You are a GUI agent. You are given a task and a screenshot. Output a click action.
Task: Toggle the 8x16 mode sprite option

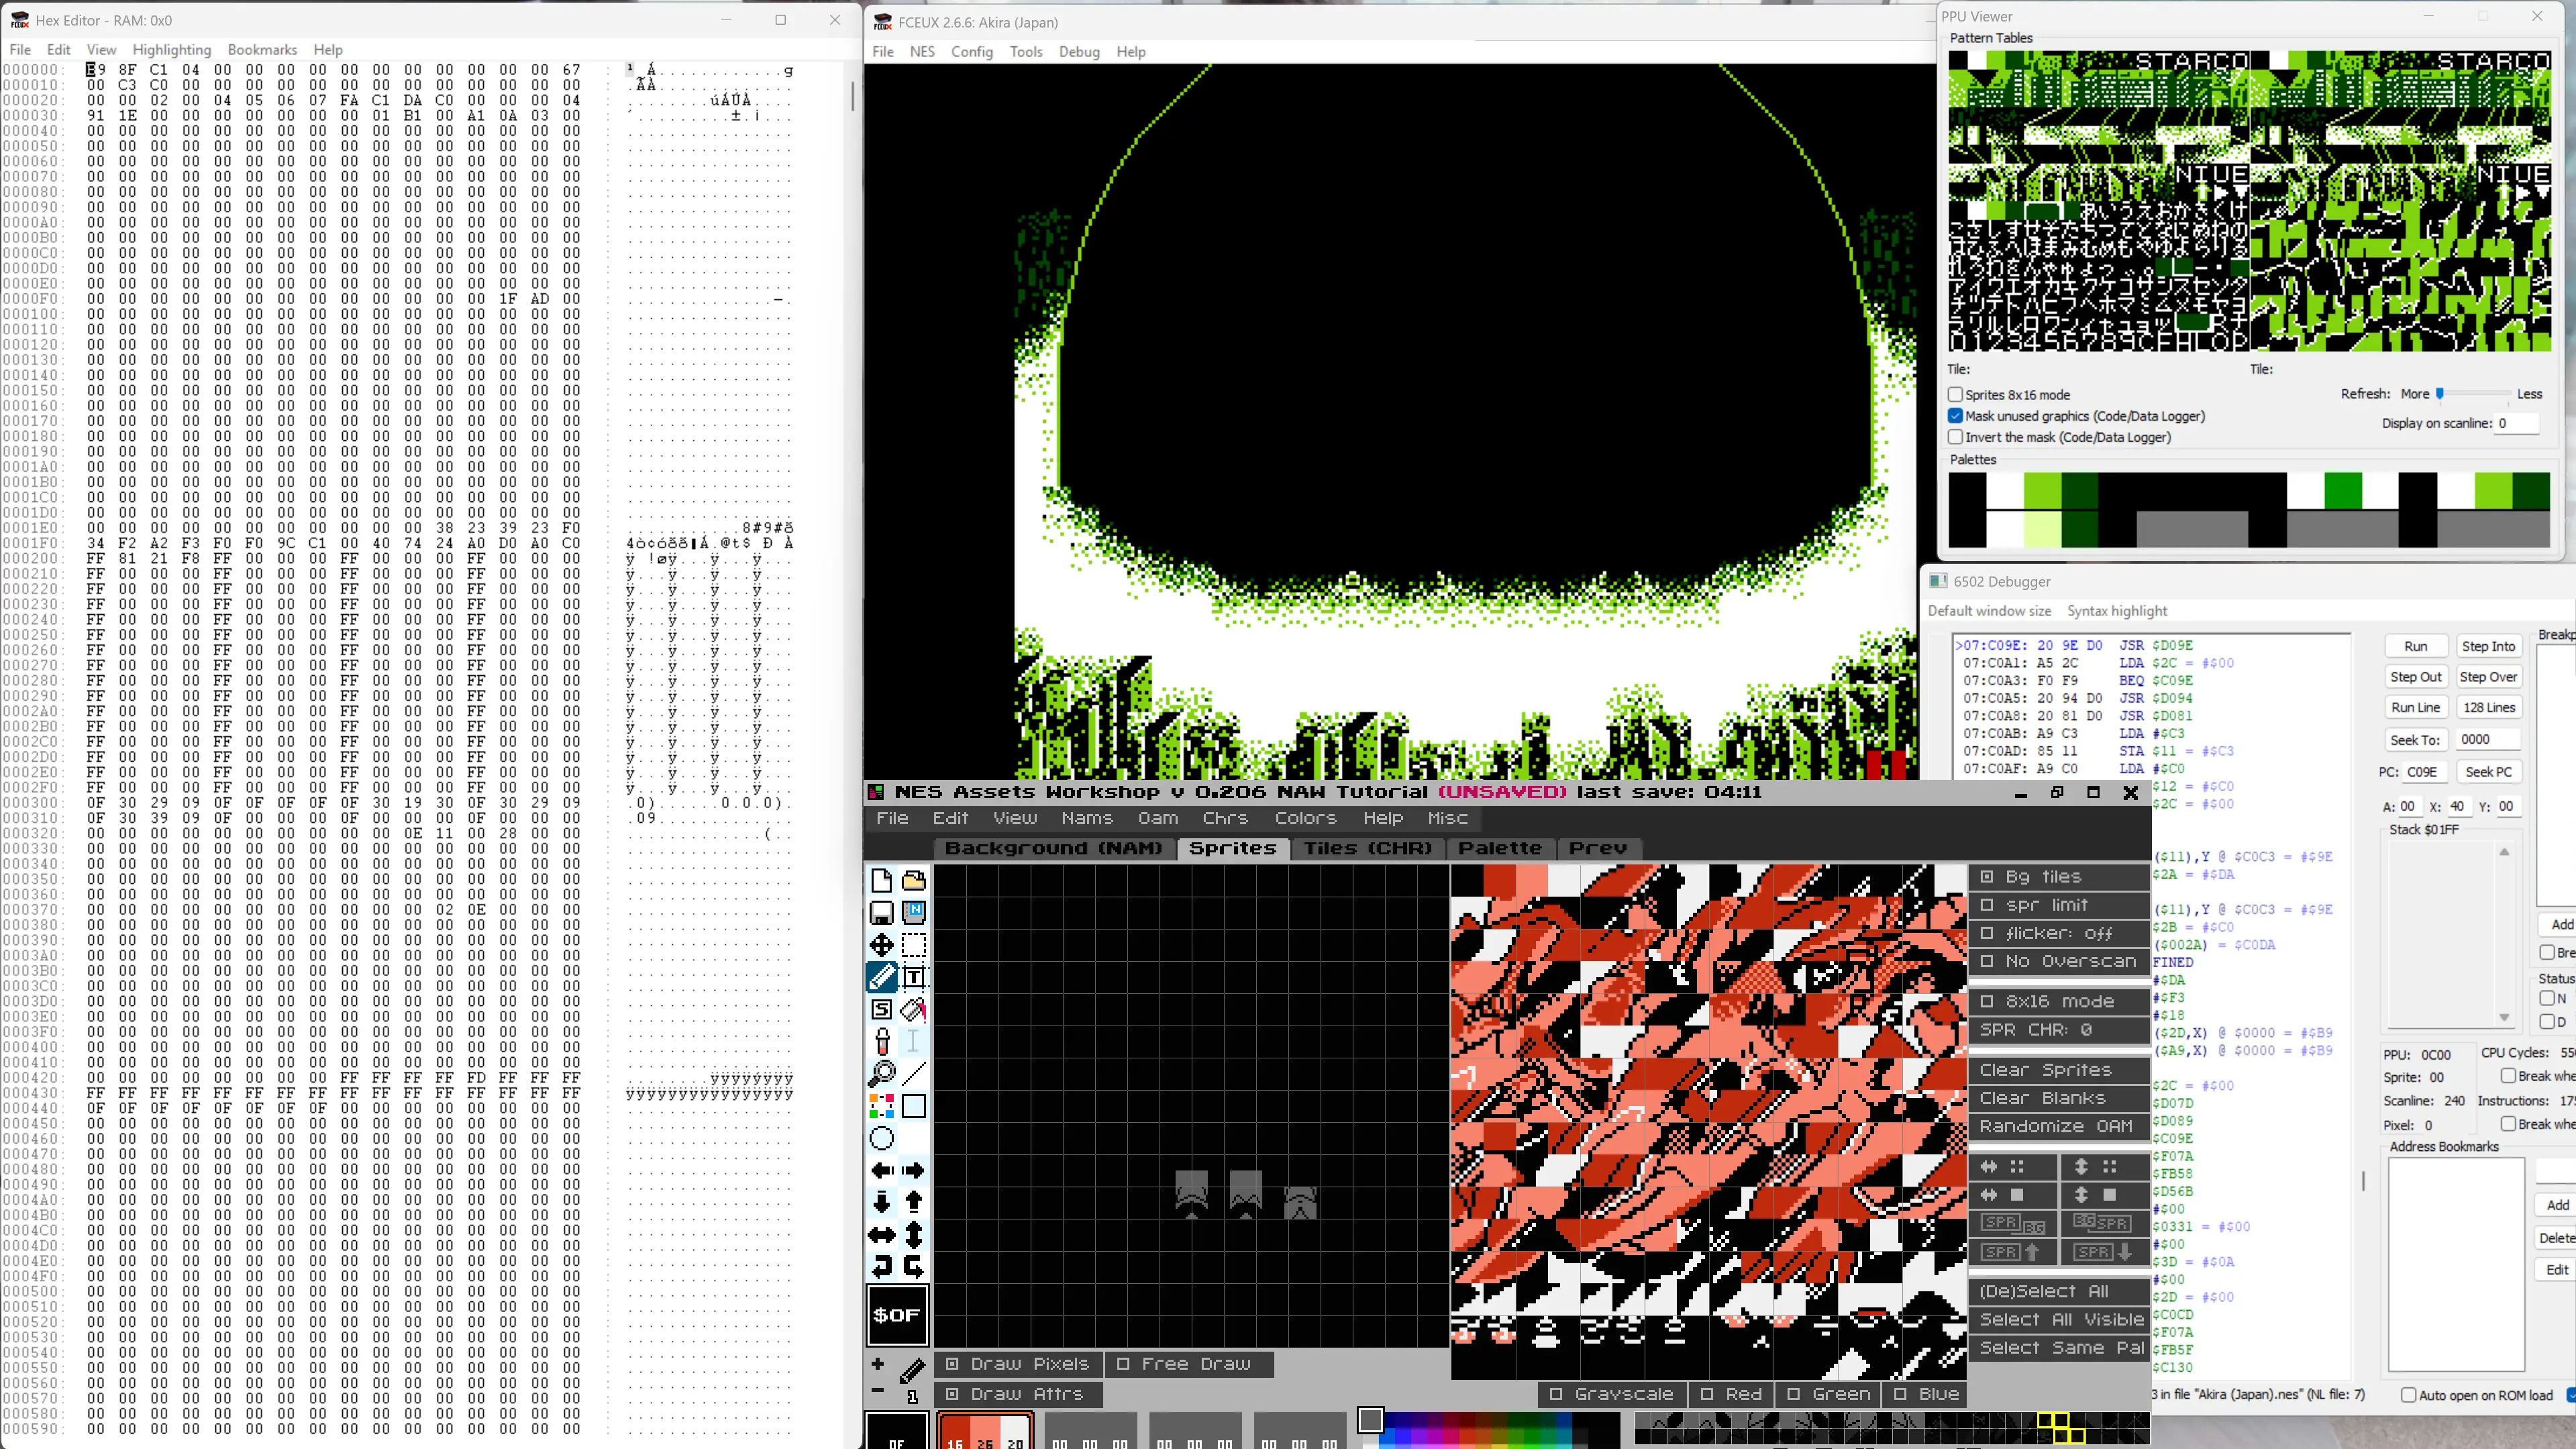[x=1987, y=1001]
